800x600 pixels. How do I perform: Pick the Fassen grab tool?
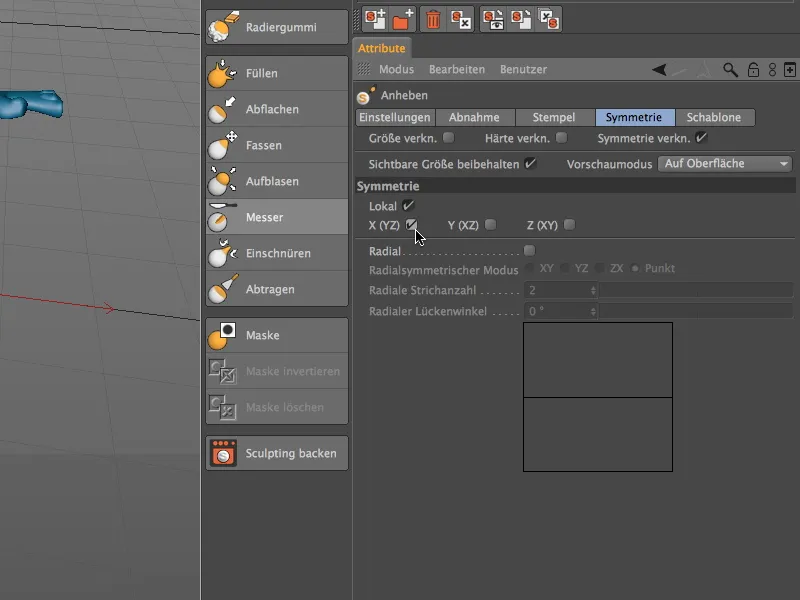point(277,145)
